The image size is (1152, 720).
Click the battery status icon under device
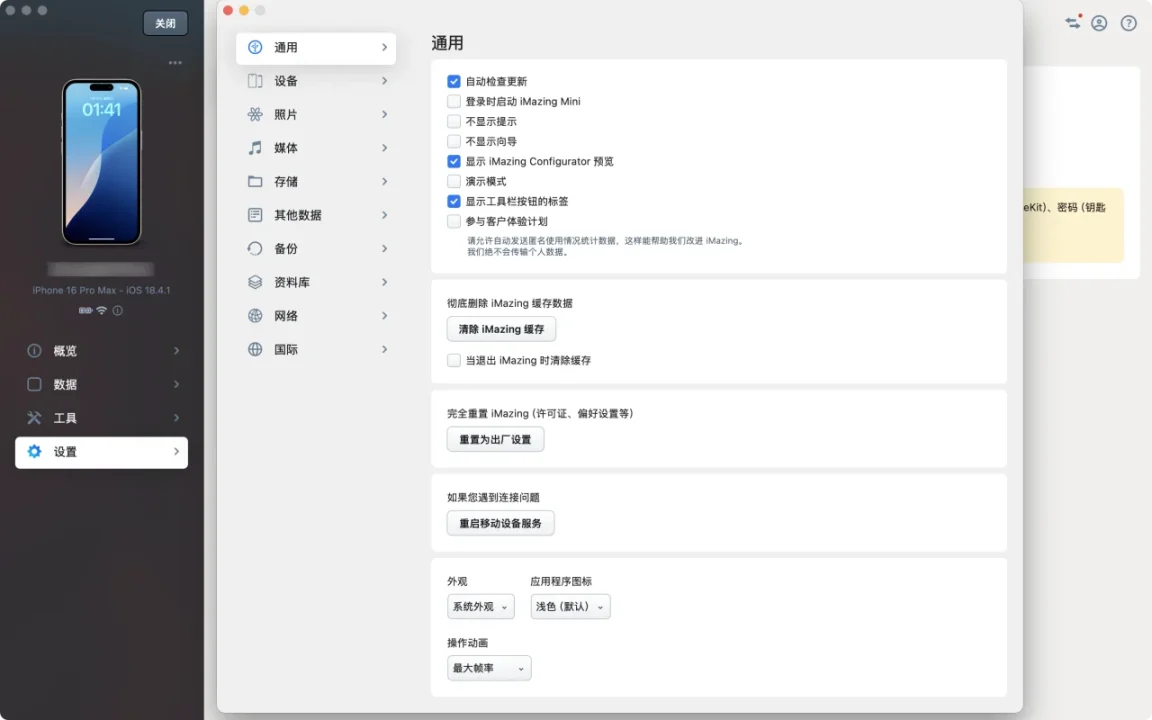(86, 310)
